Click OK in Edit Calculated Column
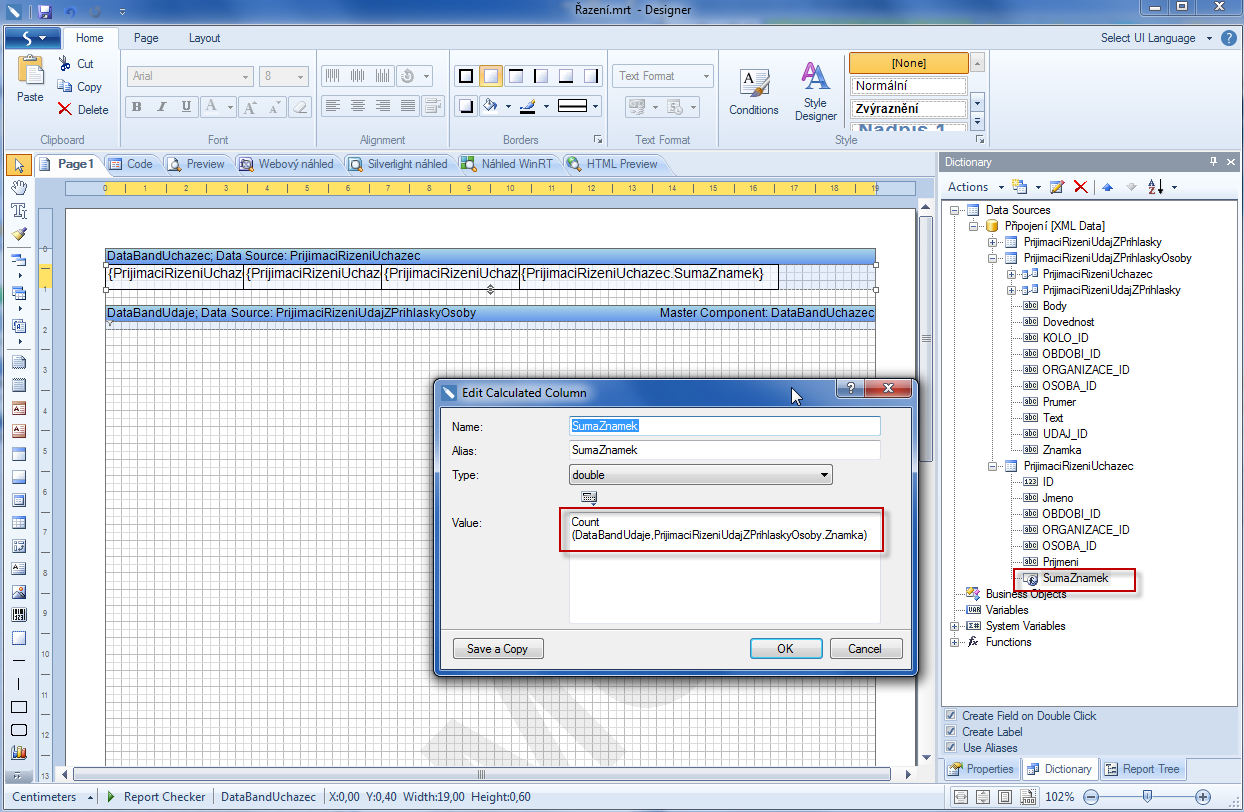Image resolution: width=1244 pixels, height=812 pixels. tap(786, 649)
